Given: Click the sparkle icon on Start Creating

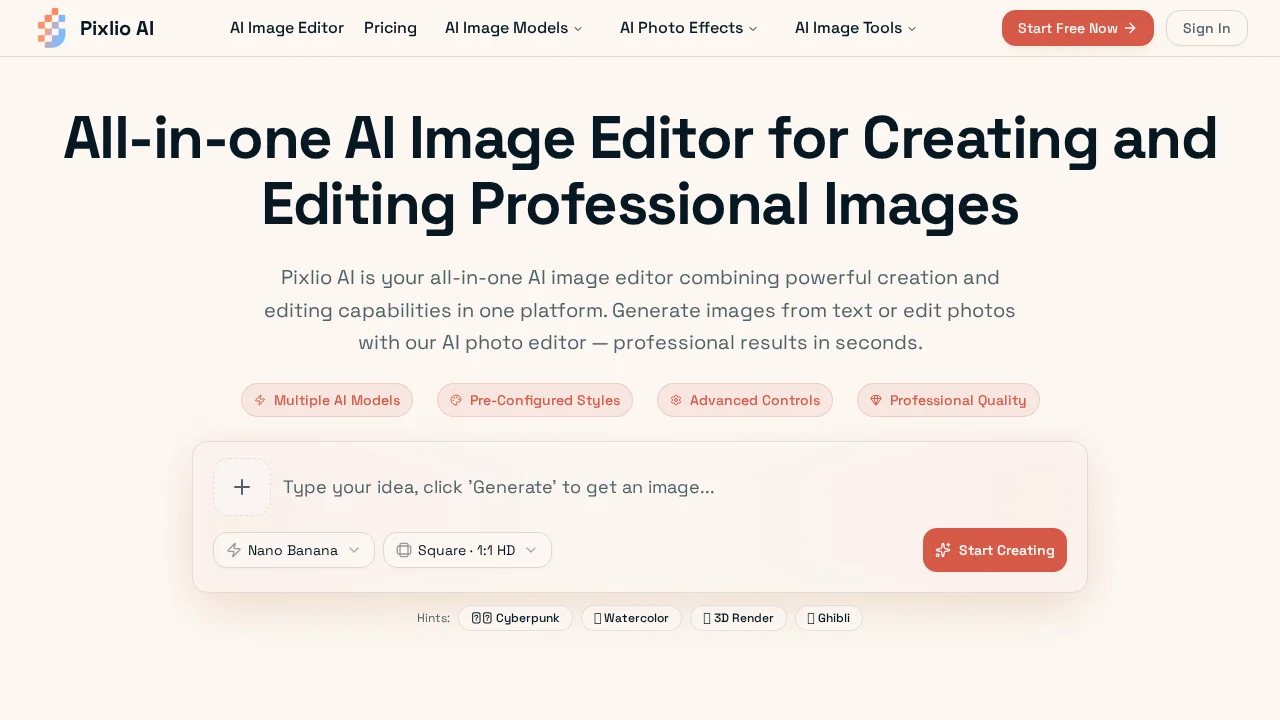Looking at the screenshot, I should [942, 550].
